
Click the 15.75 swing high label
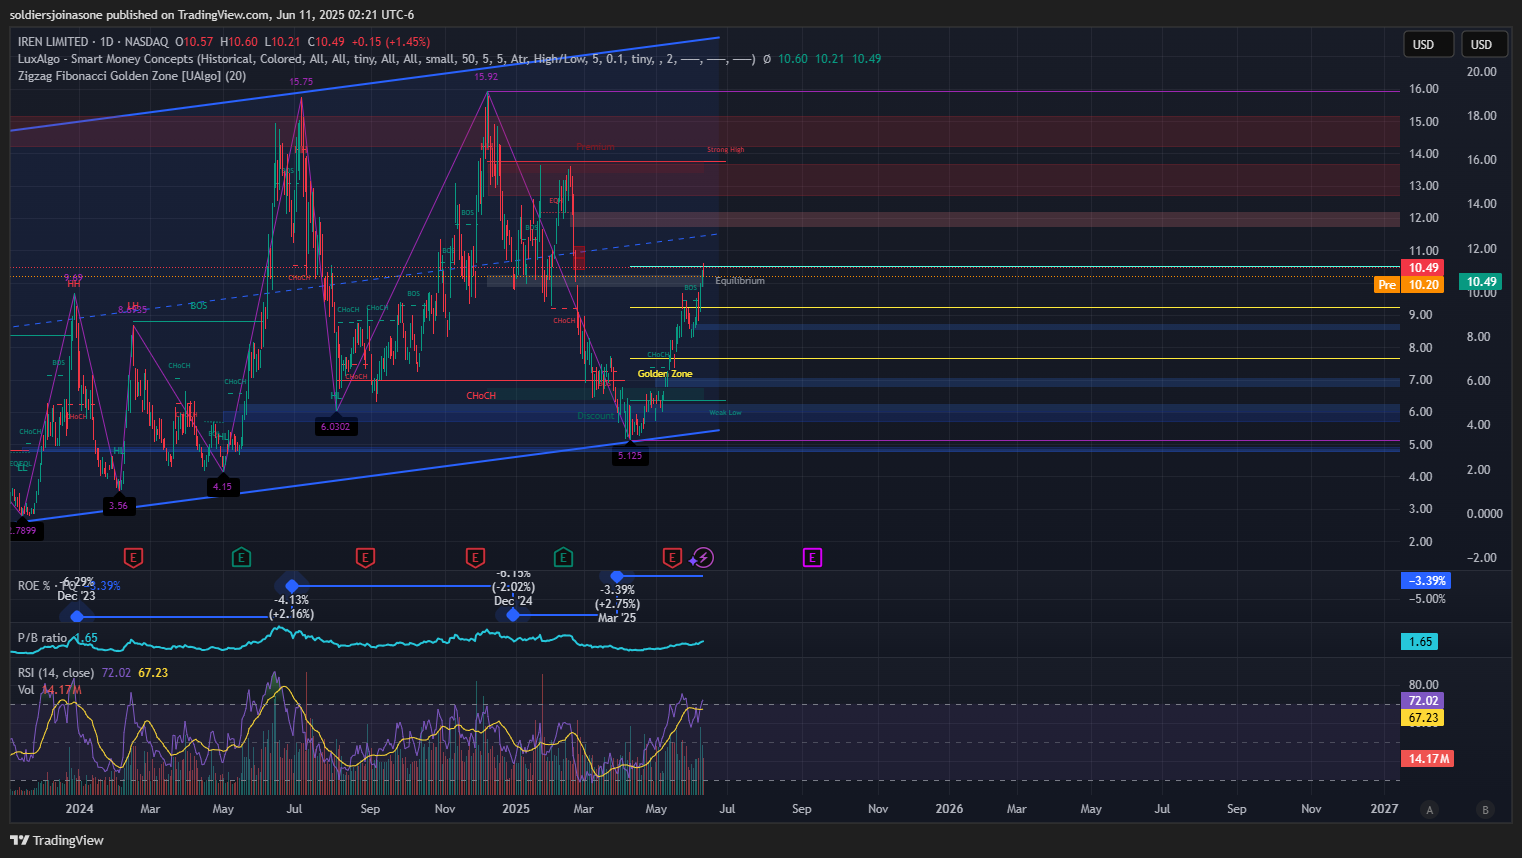click(x=301, y=82)
